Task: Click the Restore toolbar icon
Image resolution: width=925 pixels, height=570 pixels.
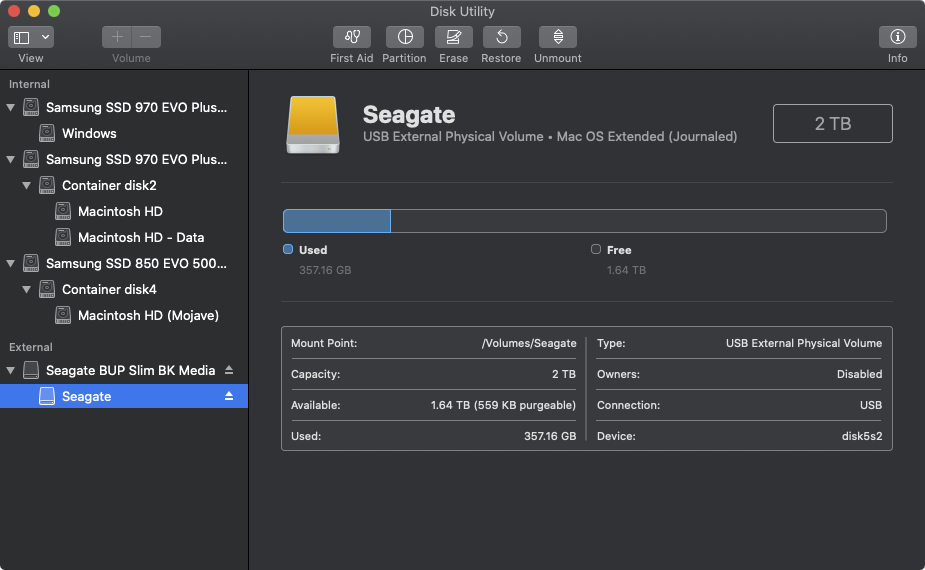Action: pyautogui.click(x=501, y=37)
